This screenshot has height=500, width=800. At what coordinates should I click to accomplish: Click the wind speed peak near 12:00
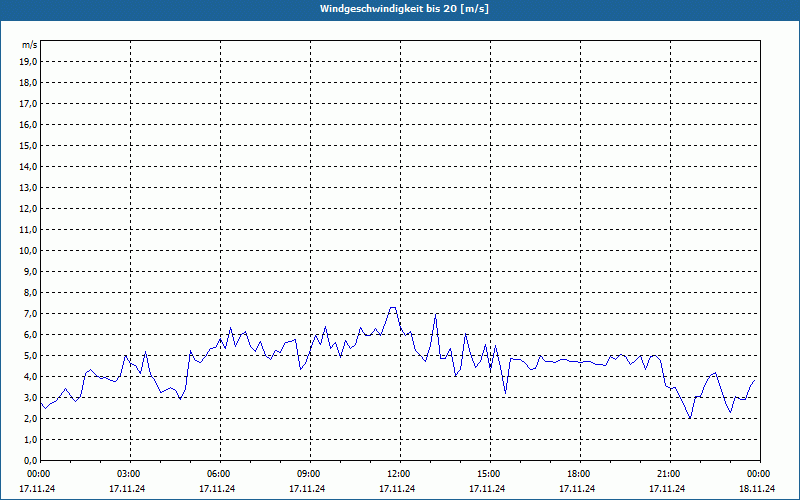coord(393,308)
